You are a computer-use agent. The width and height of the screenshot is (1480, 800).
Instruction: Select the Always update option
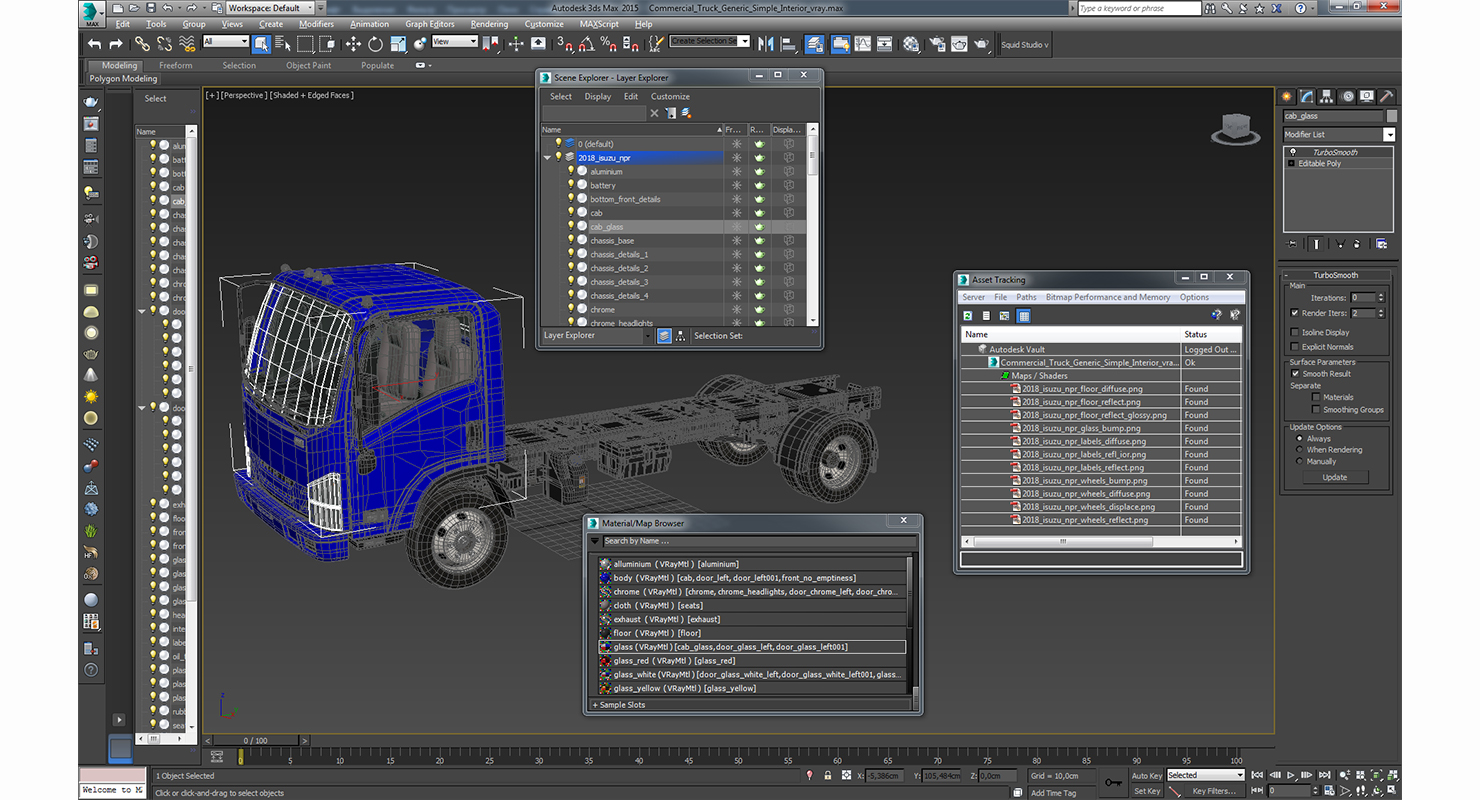1300,438
